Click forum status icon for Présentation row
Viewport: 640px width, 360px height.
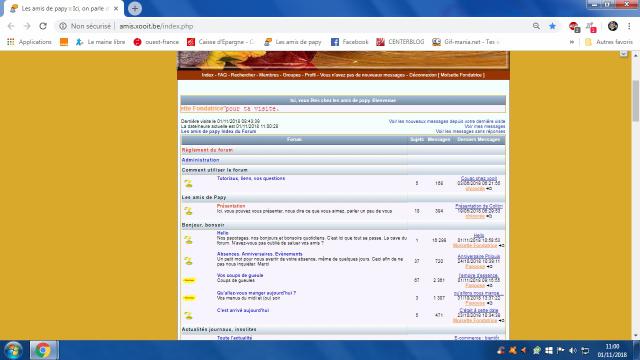point(188,211)
